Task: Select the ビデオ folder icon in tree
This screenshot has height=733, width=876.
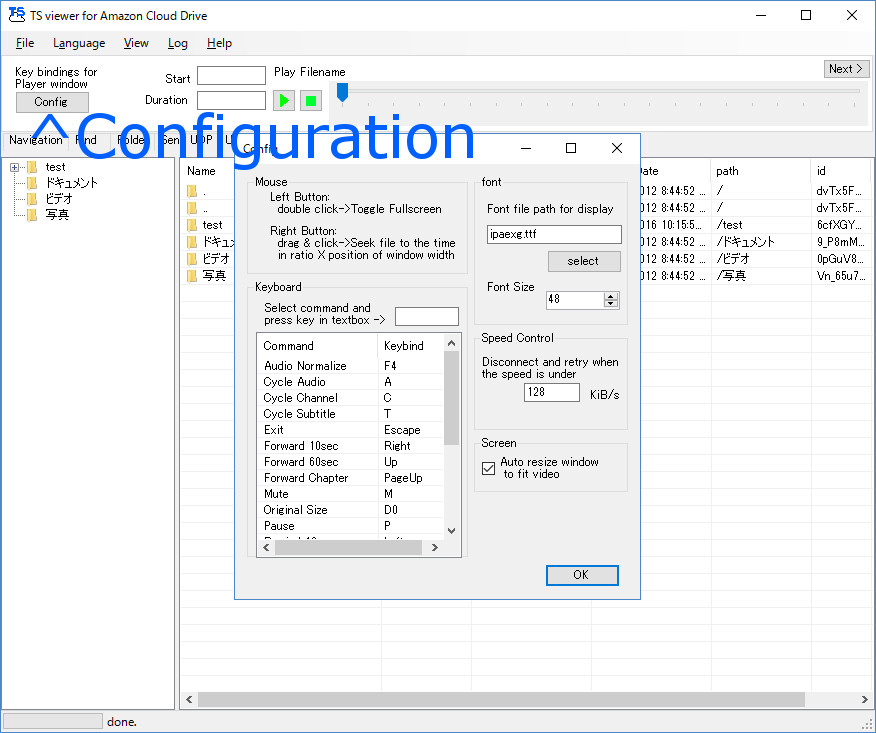Action: 32,199
